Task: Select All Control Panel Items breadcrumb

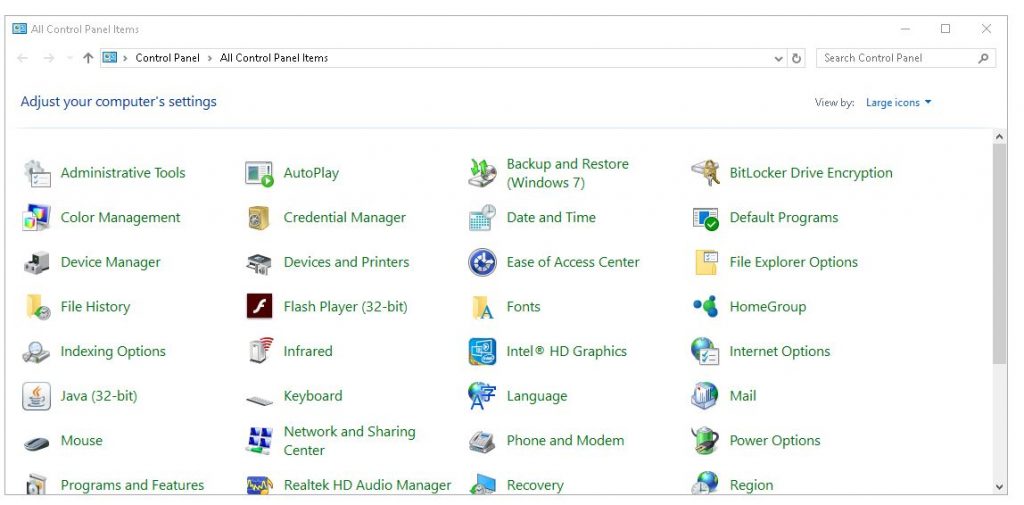Action: pos(274,58)
